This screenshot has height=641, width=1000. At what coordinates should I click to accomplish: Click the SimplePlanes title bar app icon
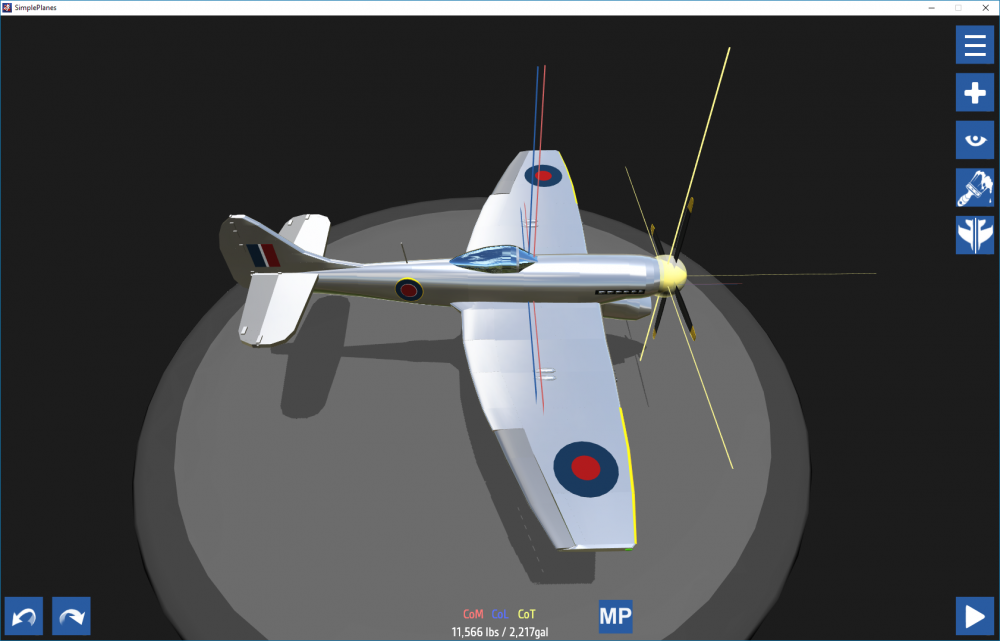coord(8,8)
